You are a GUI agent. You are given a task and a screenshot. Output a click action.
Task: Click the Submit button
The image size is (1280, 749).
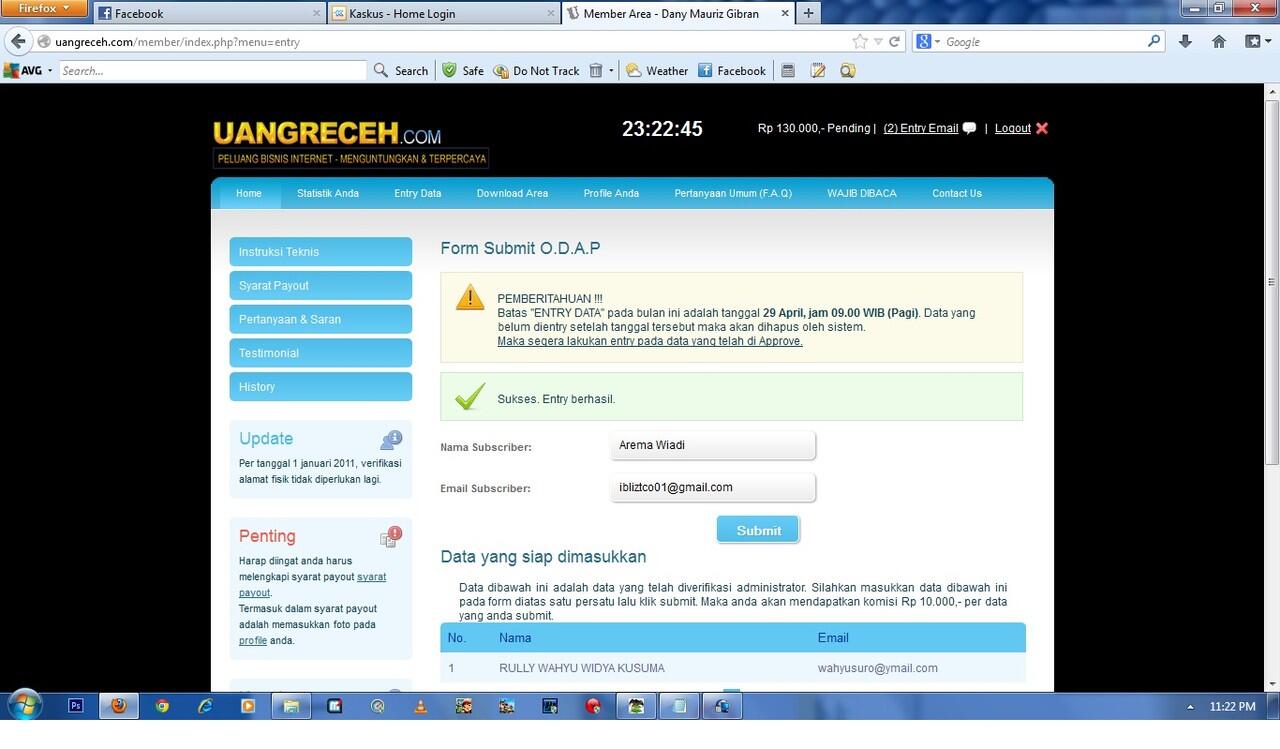[x=758, y=530]
